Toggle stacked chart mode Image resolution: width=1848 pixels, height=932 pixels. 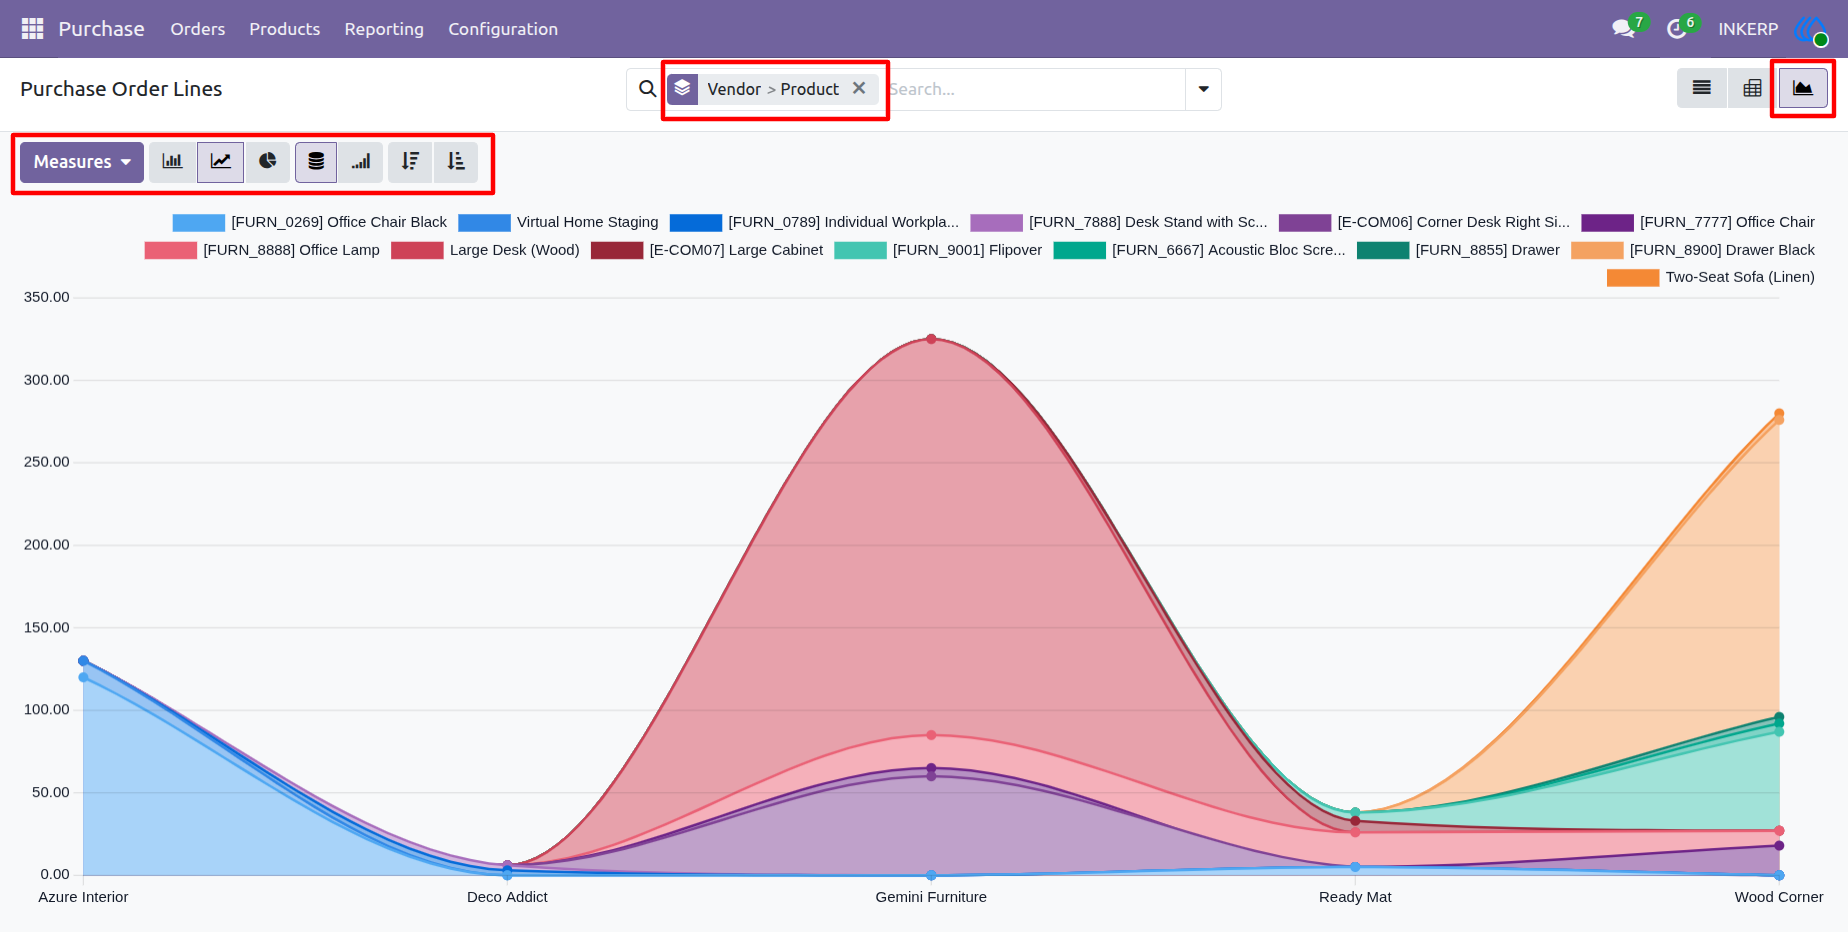[316, 162]
